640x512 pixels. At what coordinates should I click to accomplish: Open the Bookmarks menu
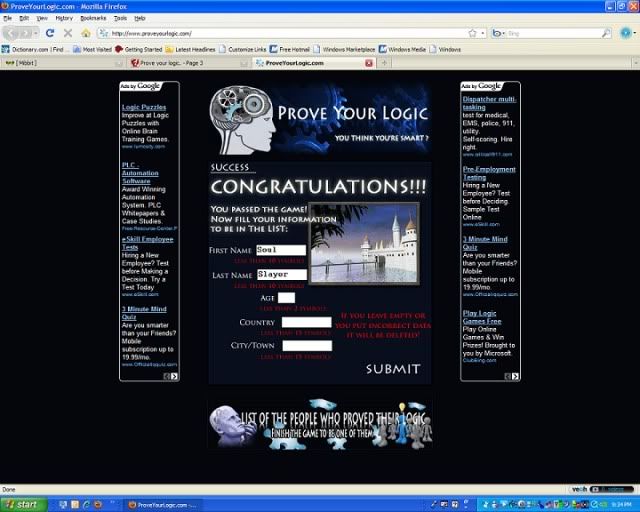click(x=93, y=18)
